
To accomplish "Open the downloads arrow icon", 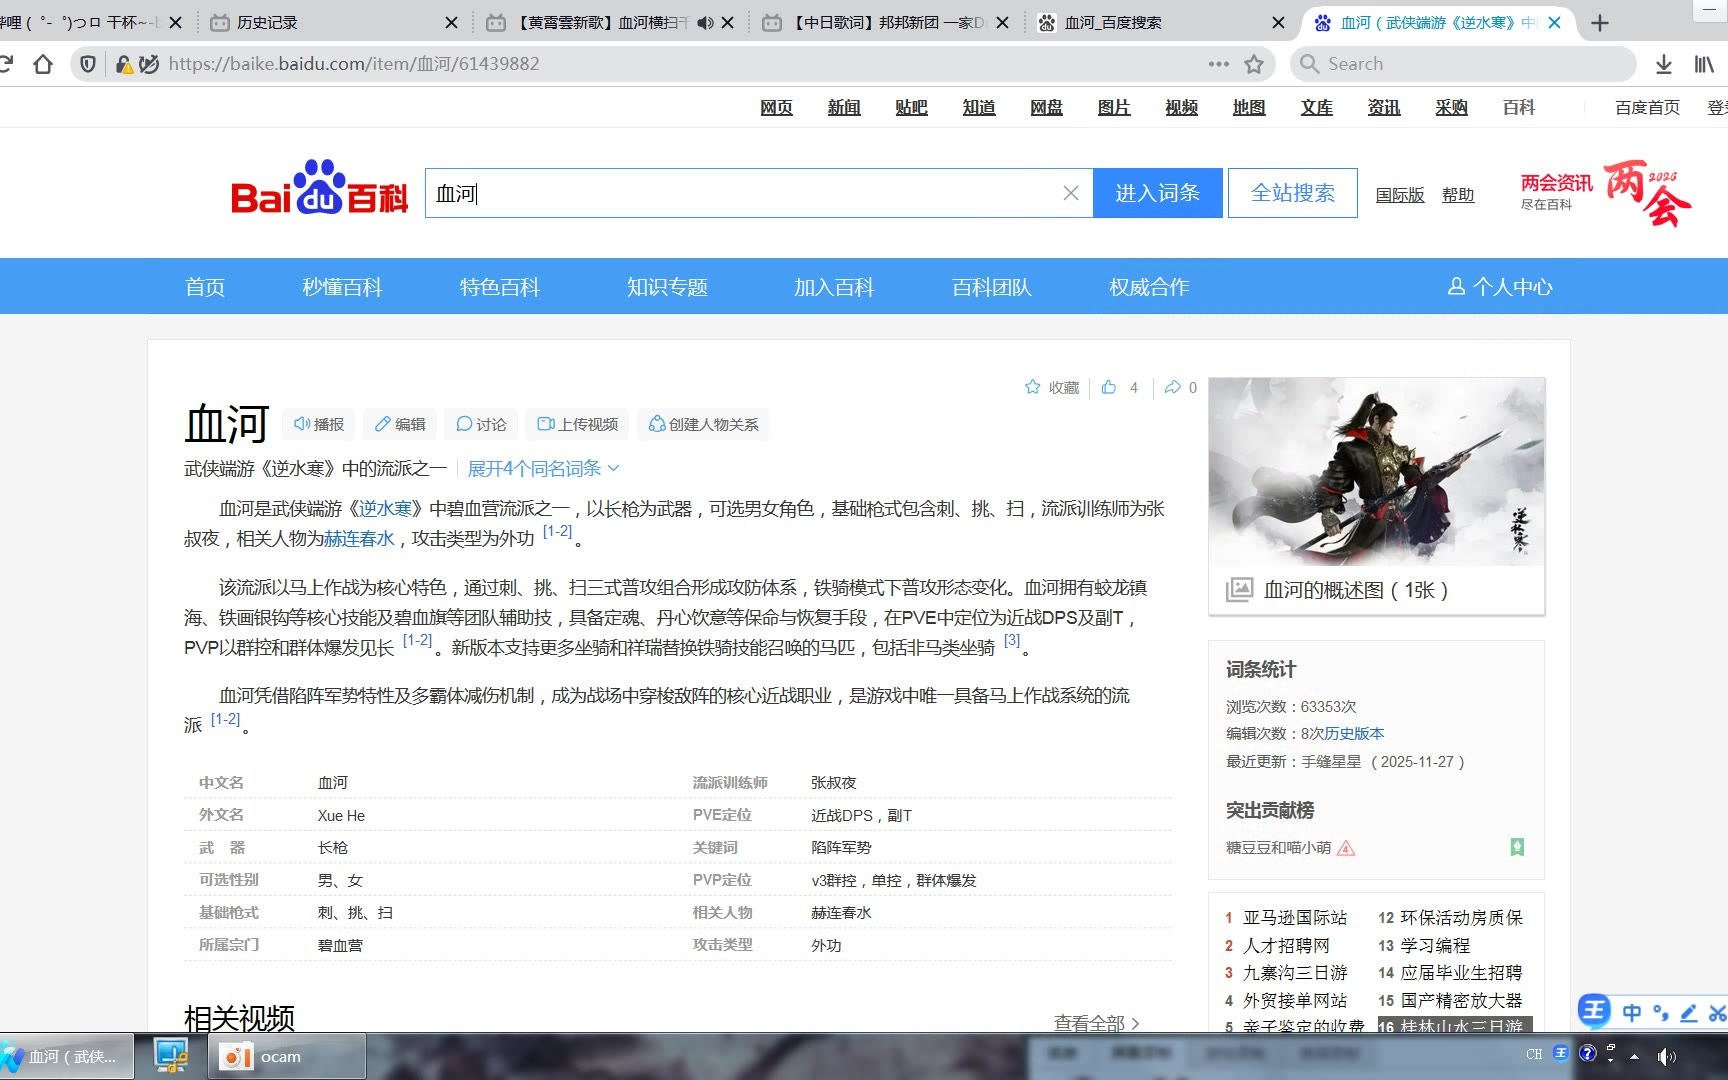I will click(x=1663, y=64).
